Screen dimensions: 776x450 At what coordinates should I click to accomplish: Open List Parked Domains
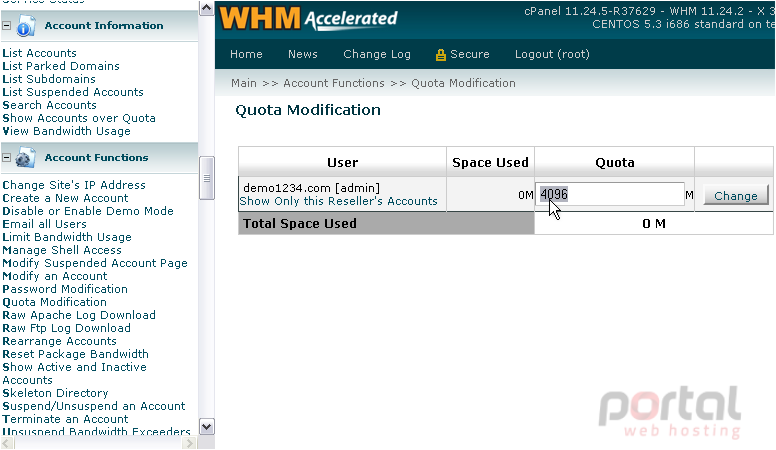61,66
